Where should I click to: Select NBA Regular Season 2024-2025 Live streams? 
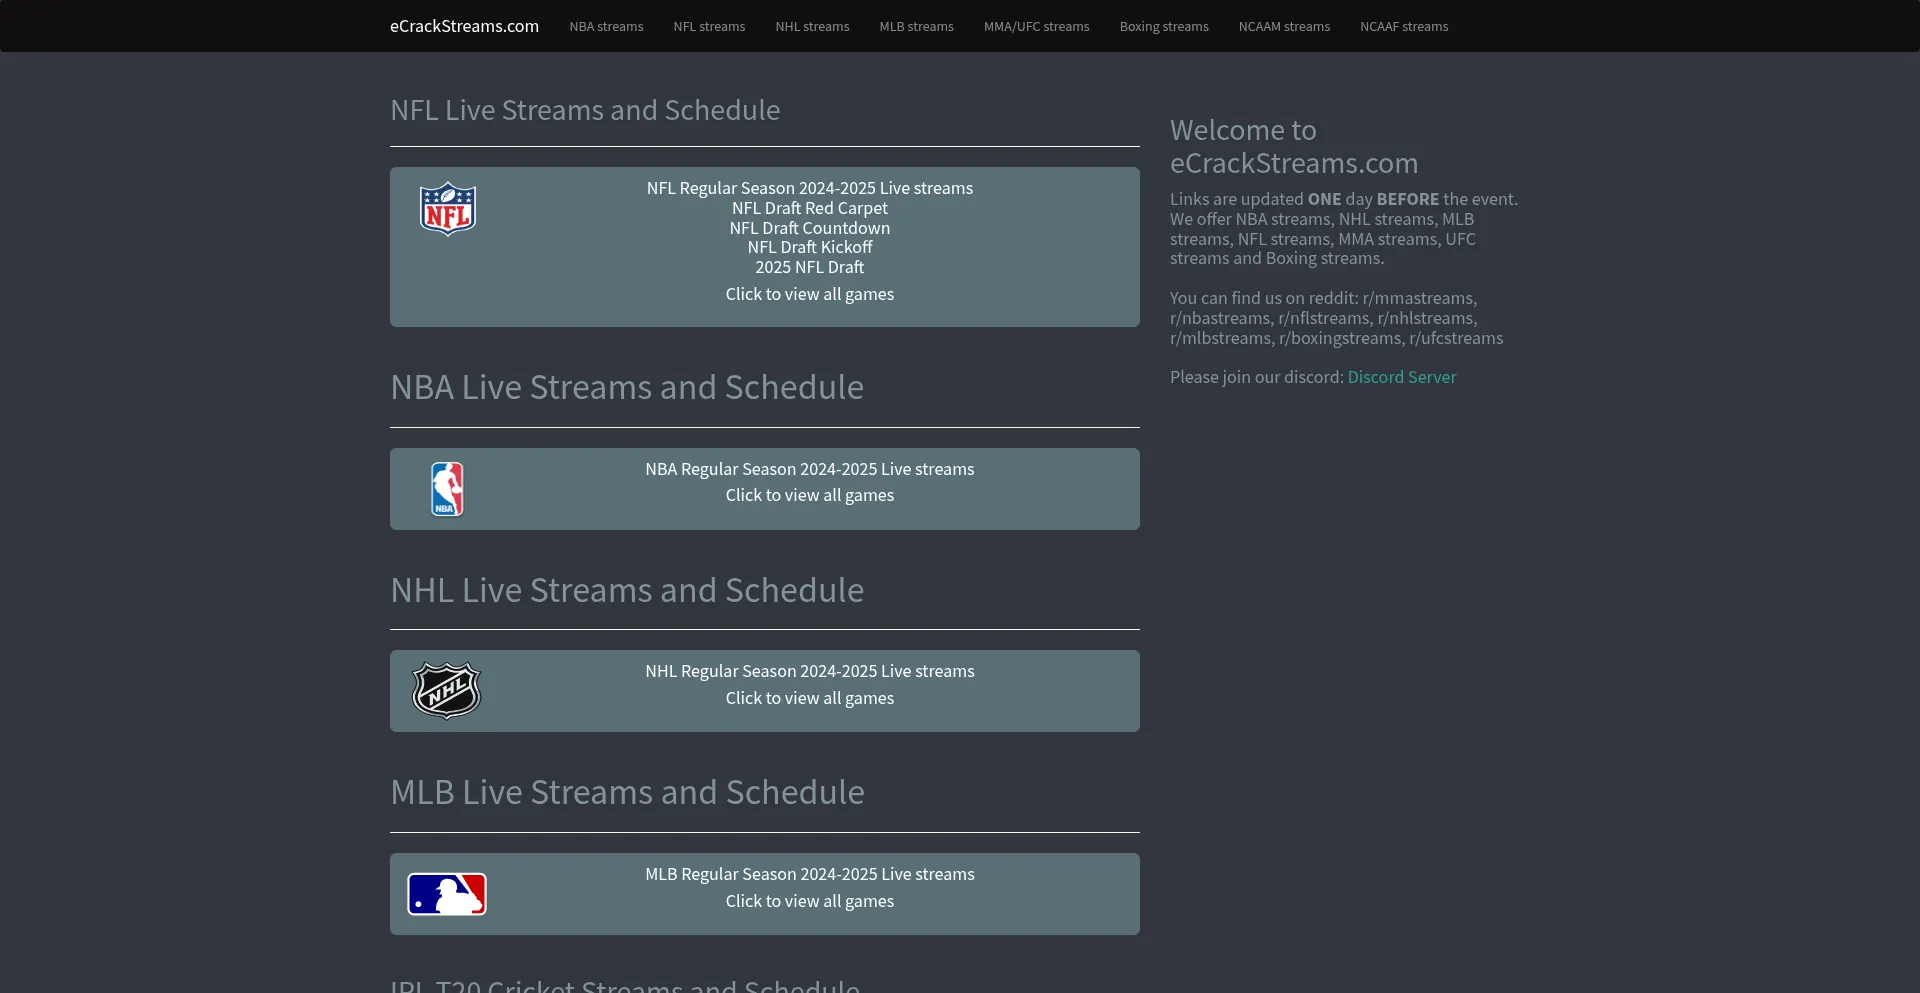(x=810, y=469)
